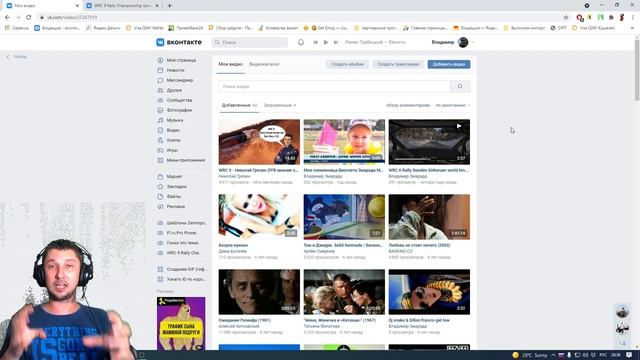Image resolution: width=640 pixels, height=360 pixels.
Task: Open Любовь не стоит ничего video thumbnail
Action: click(x=429, y=217)
